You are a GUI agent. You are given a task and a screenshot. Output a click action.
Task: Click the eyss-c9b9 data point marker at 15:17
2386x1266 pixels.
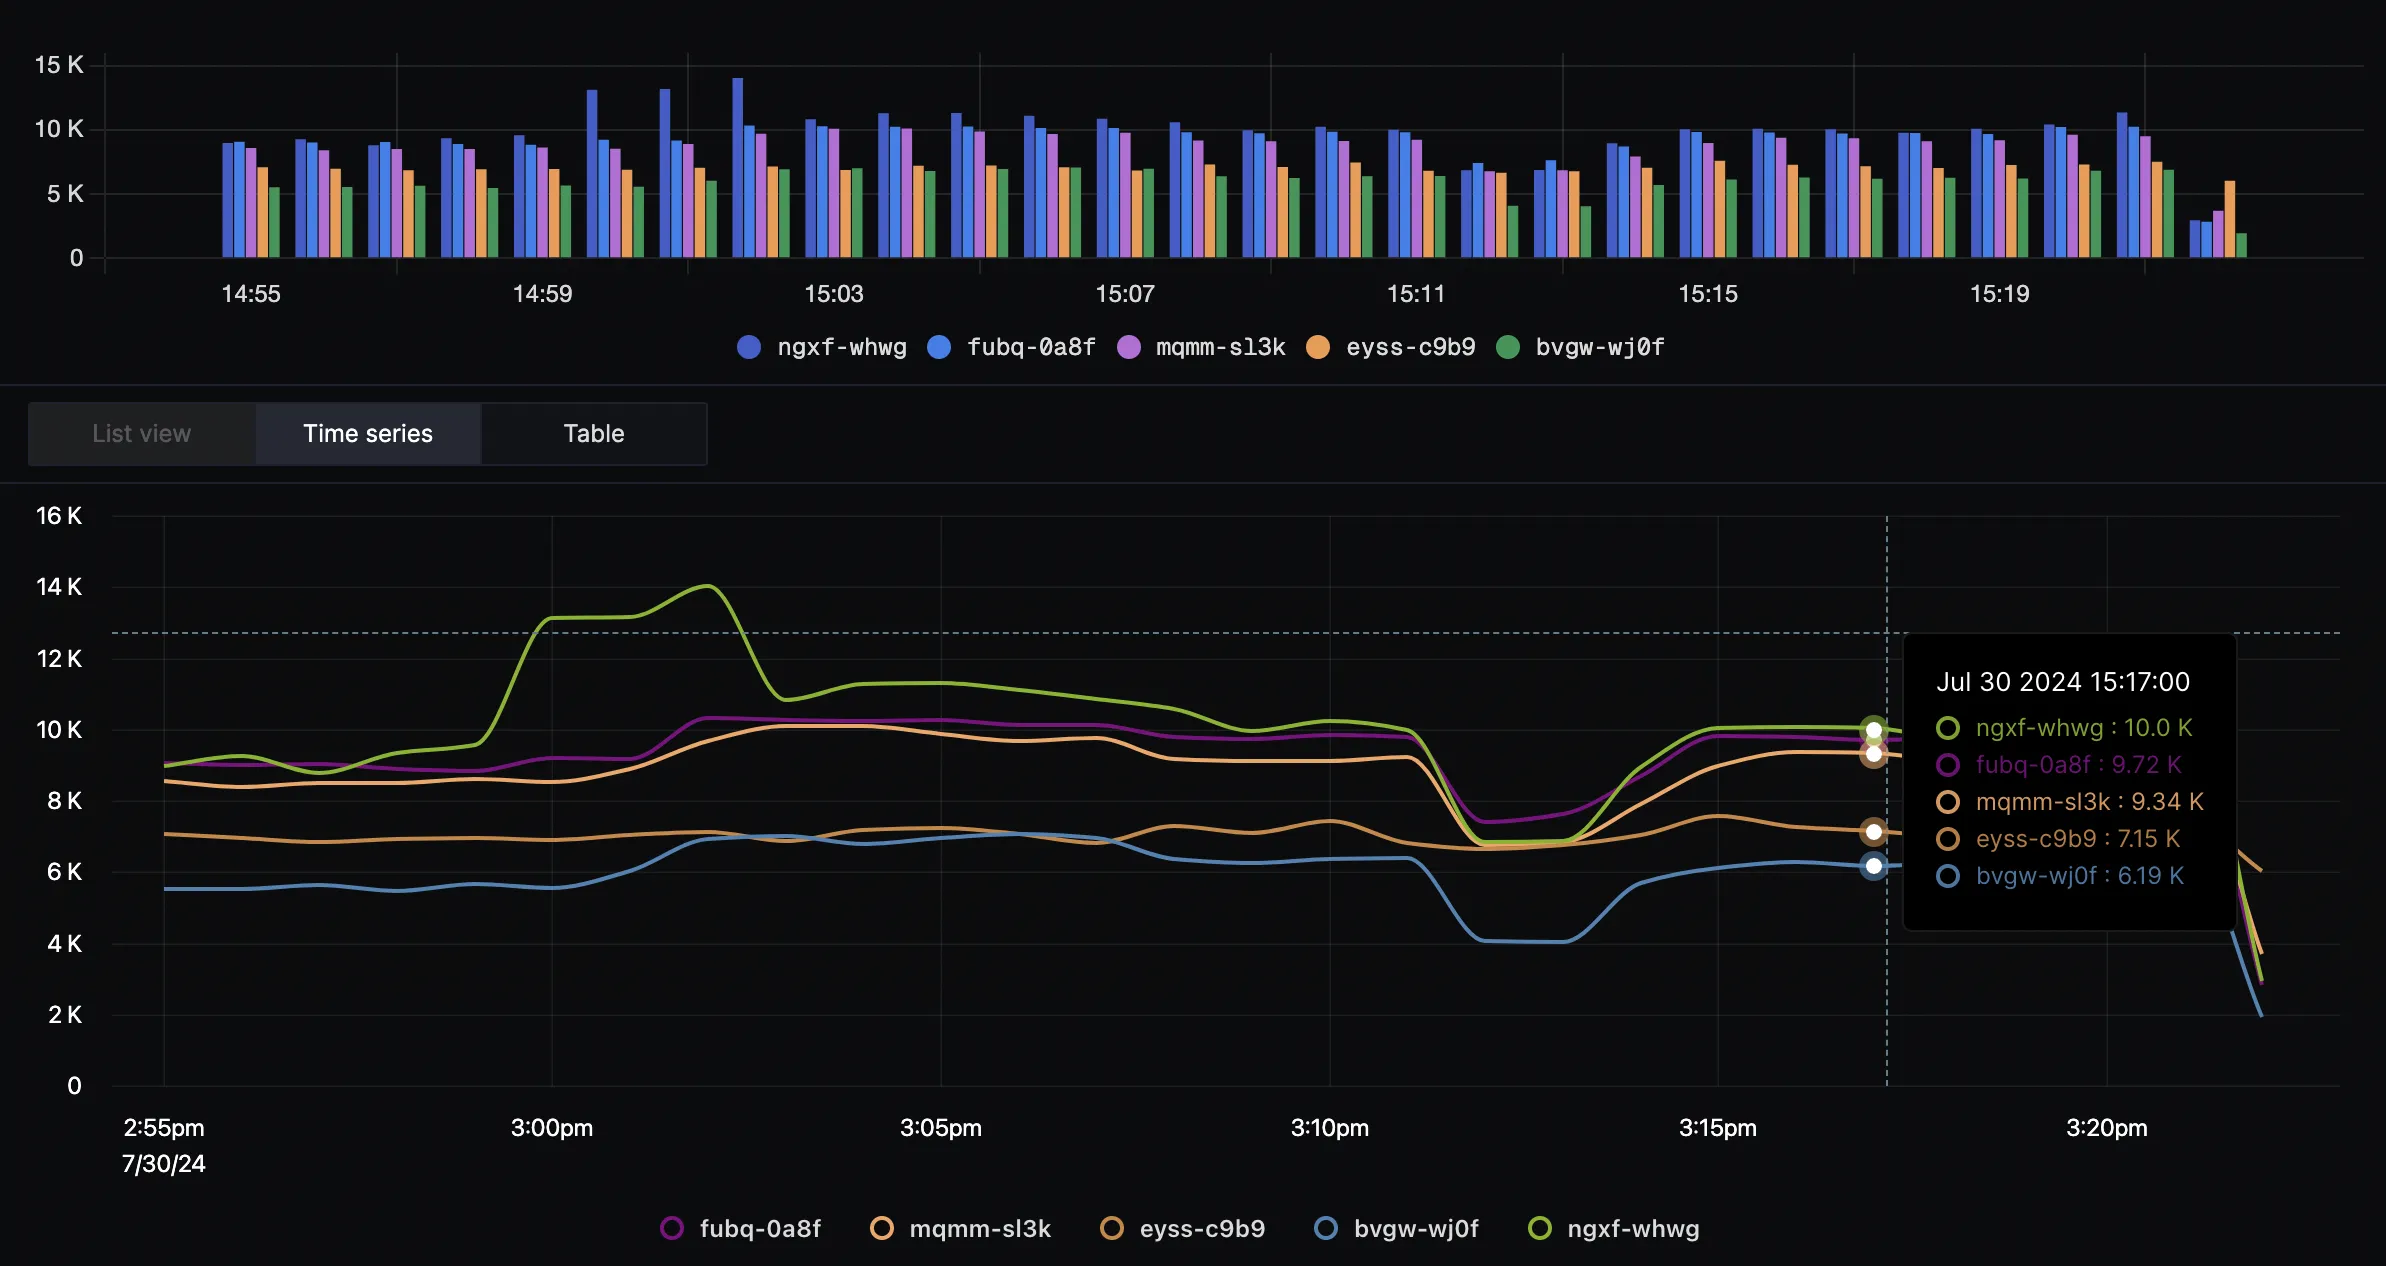pos(1874,832)
